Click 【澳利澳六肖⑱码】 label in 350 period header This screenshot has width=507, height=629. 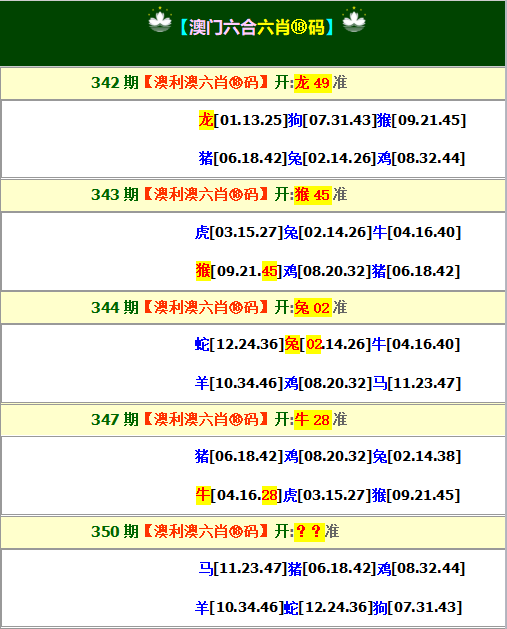(206, 532)
